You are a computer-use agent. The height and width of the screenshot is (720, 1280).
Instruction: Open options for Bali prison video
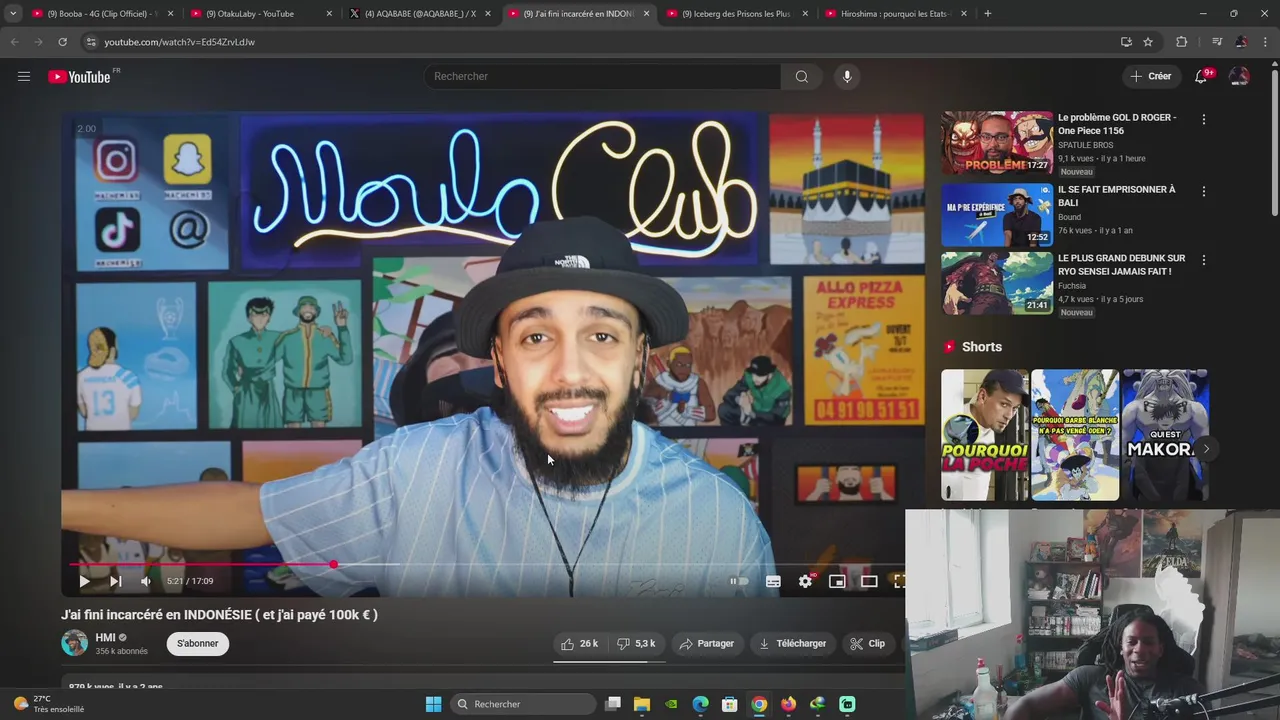point(1203,191)
